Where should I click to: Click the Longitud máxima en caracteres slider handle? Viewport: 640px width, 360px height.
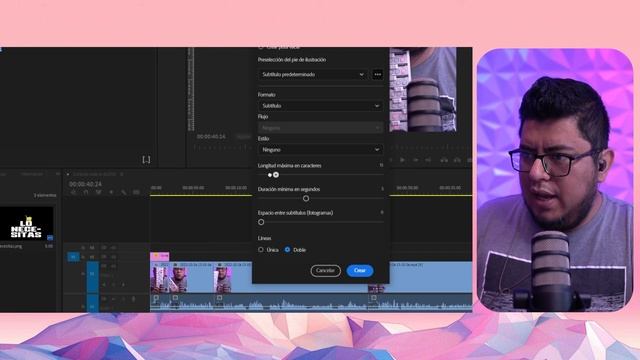point(276,175)
